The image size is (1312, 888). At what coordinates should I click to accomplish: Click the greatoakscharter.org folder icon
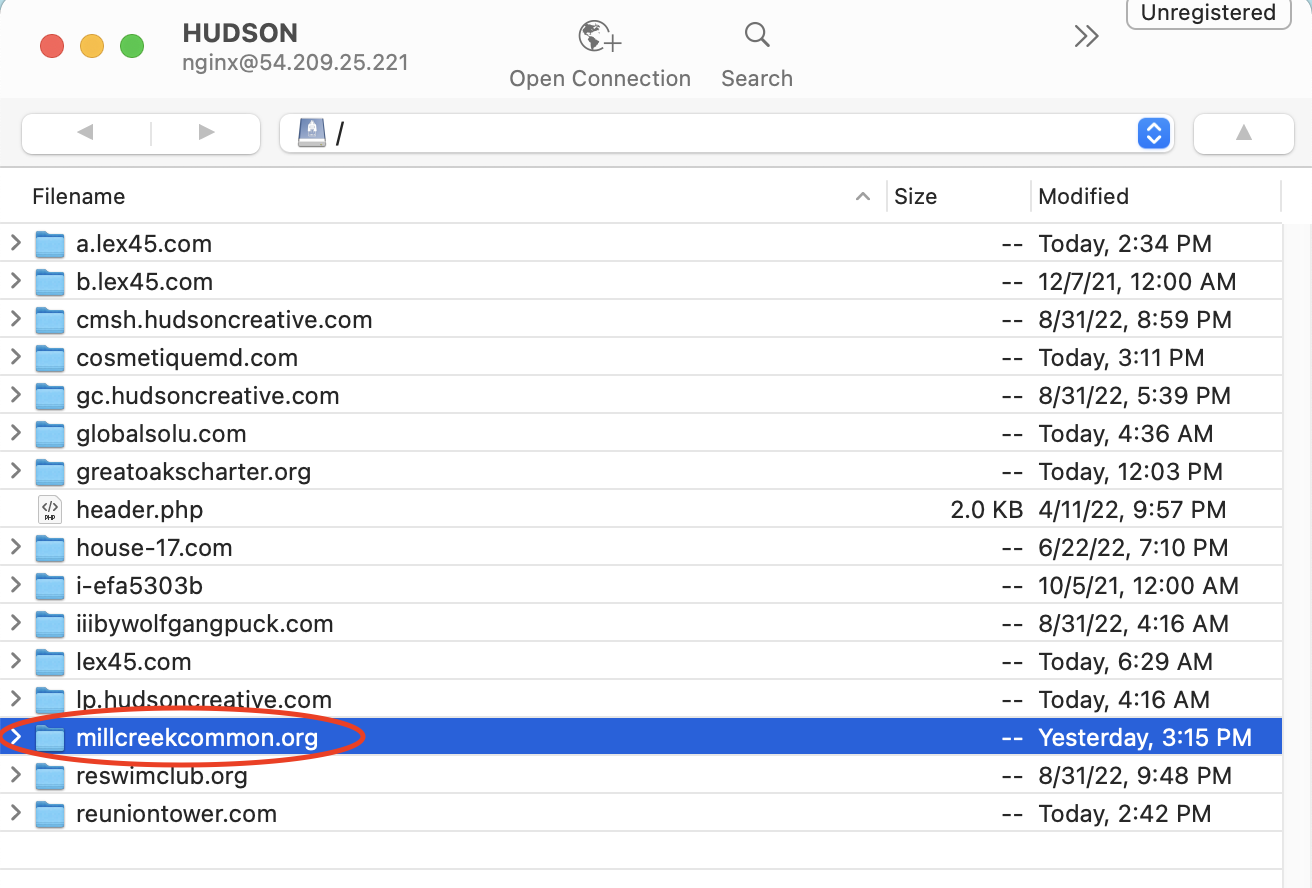coord(50,472)
